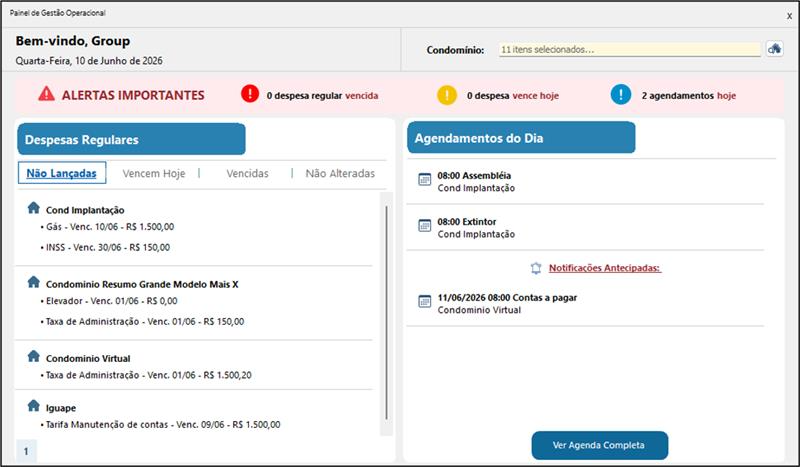Switch to the Não Alteradas tab
The height and width of the screenshot is (467, 800).
coord(340,174)
